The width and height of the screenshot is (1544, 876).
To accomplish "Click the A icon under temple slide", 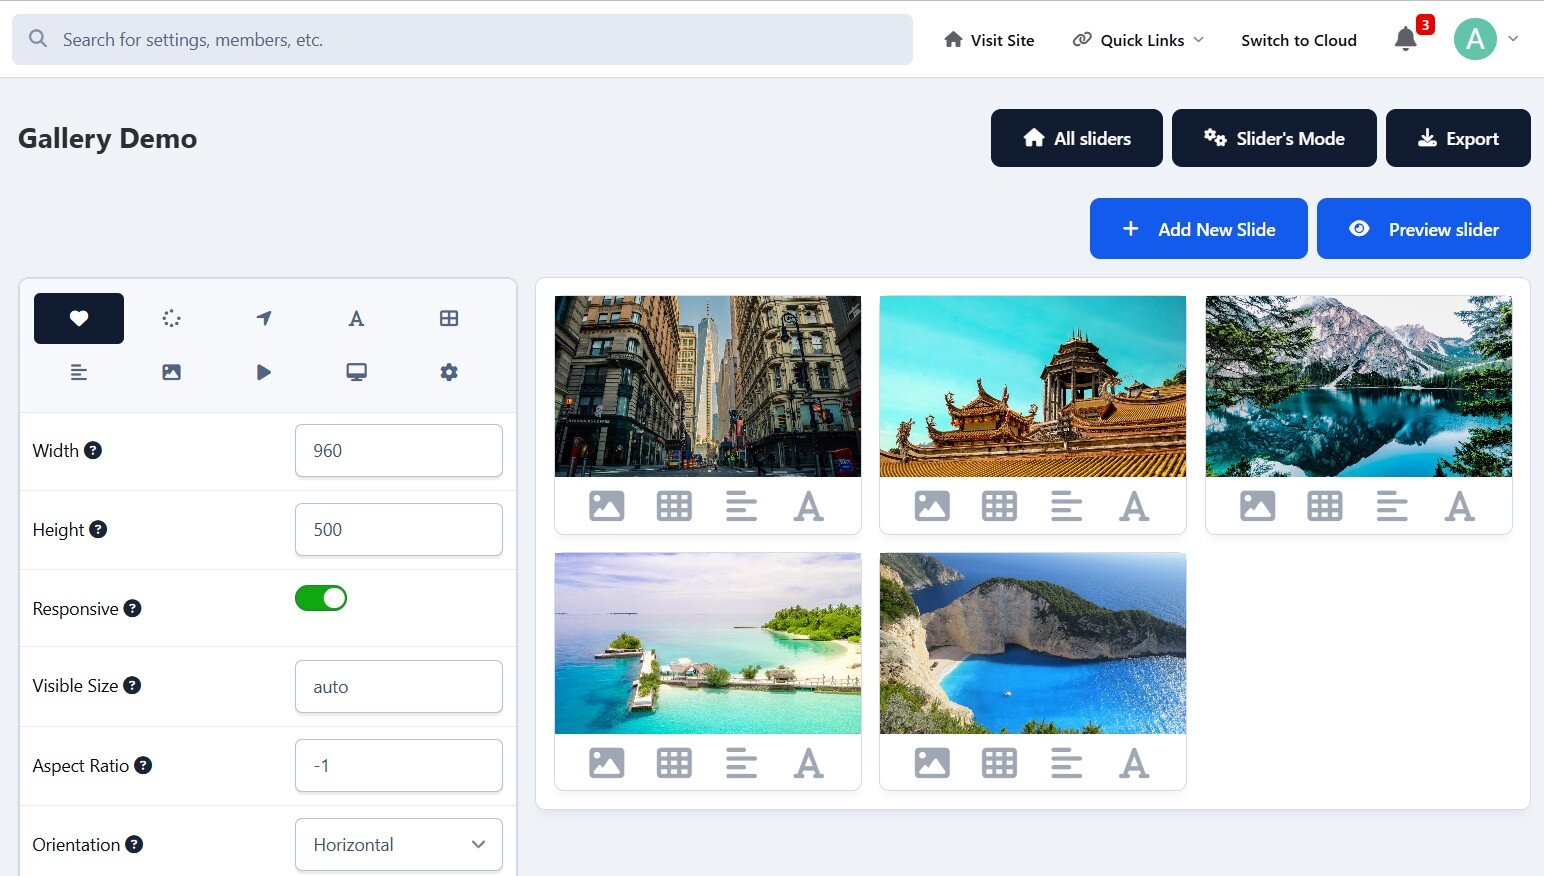I will [1134, 506].
